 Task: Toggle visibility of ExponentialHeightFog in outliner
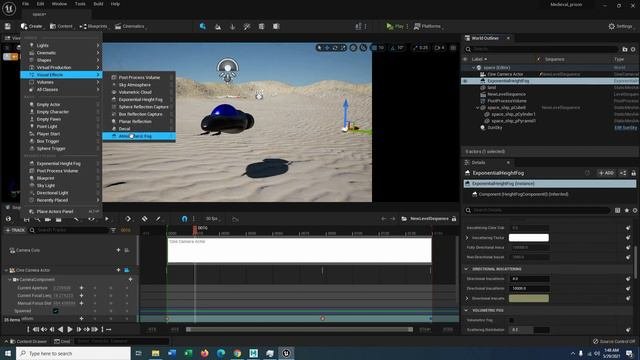click(x=465, y=81)
